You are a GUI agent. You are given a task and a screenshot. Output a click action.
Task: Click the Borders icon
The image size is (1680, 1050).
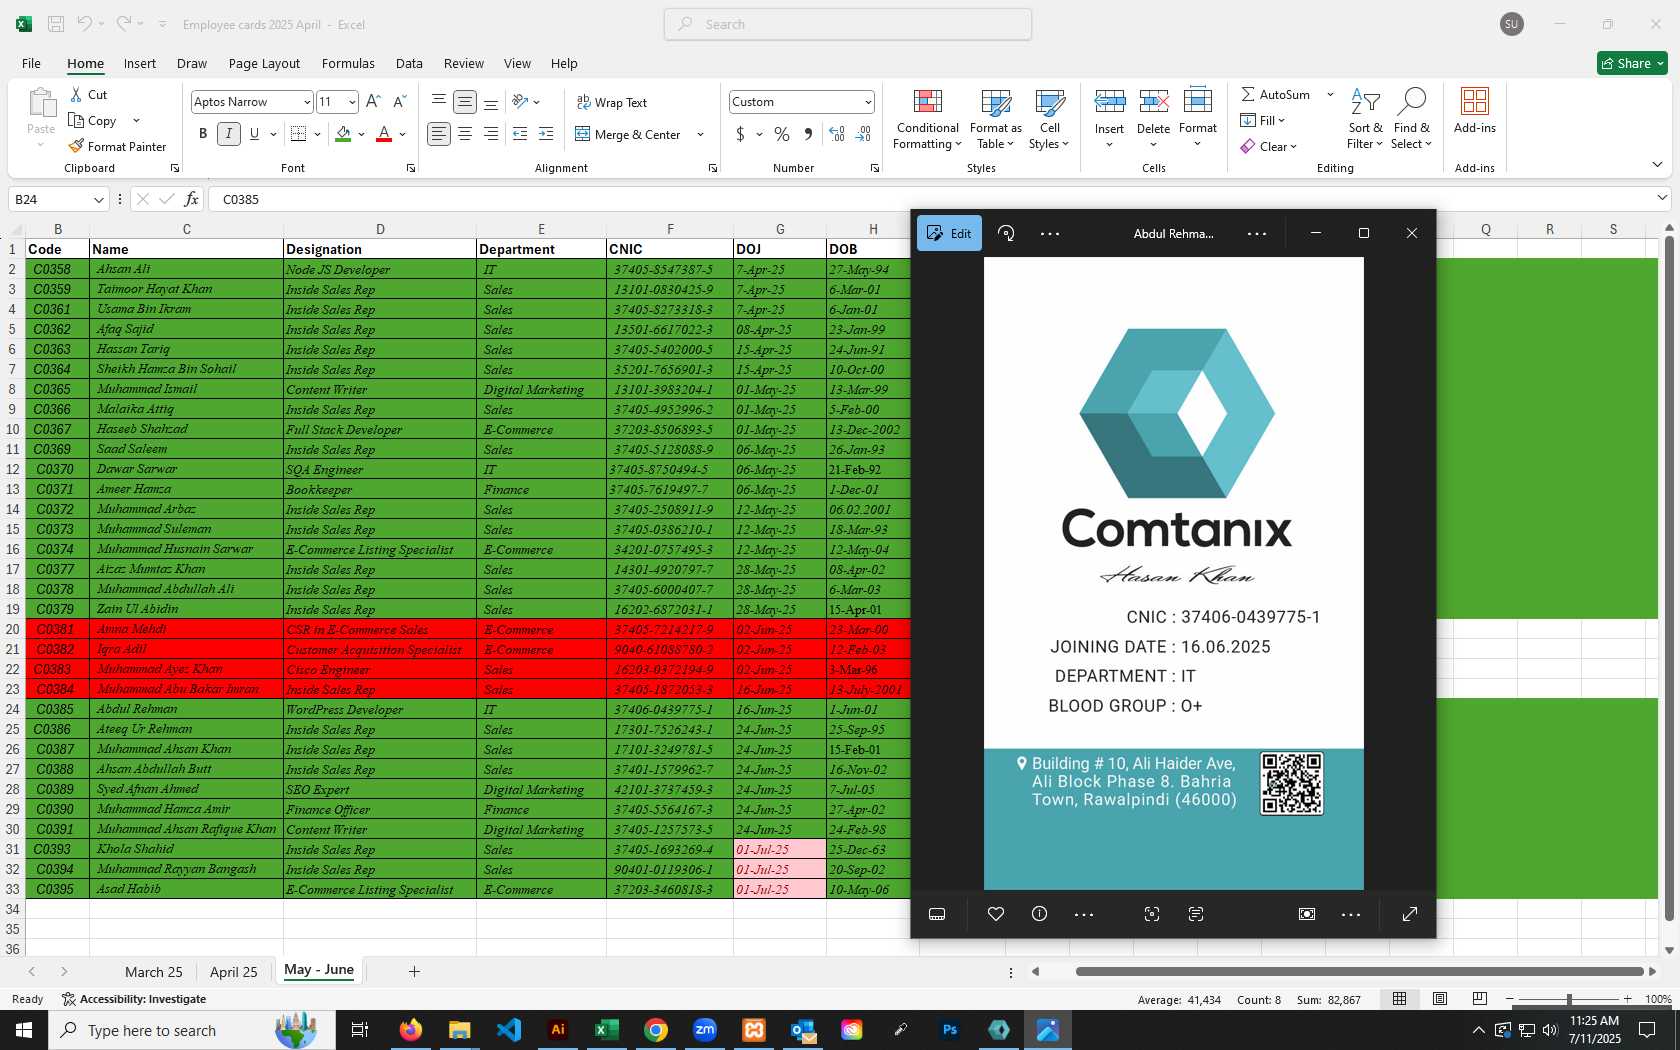tap(298, 134)
